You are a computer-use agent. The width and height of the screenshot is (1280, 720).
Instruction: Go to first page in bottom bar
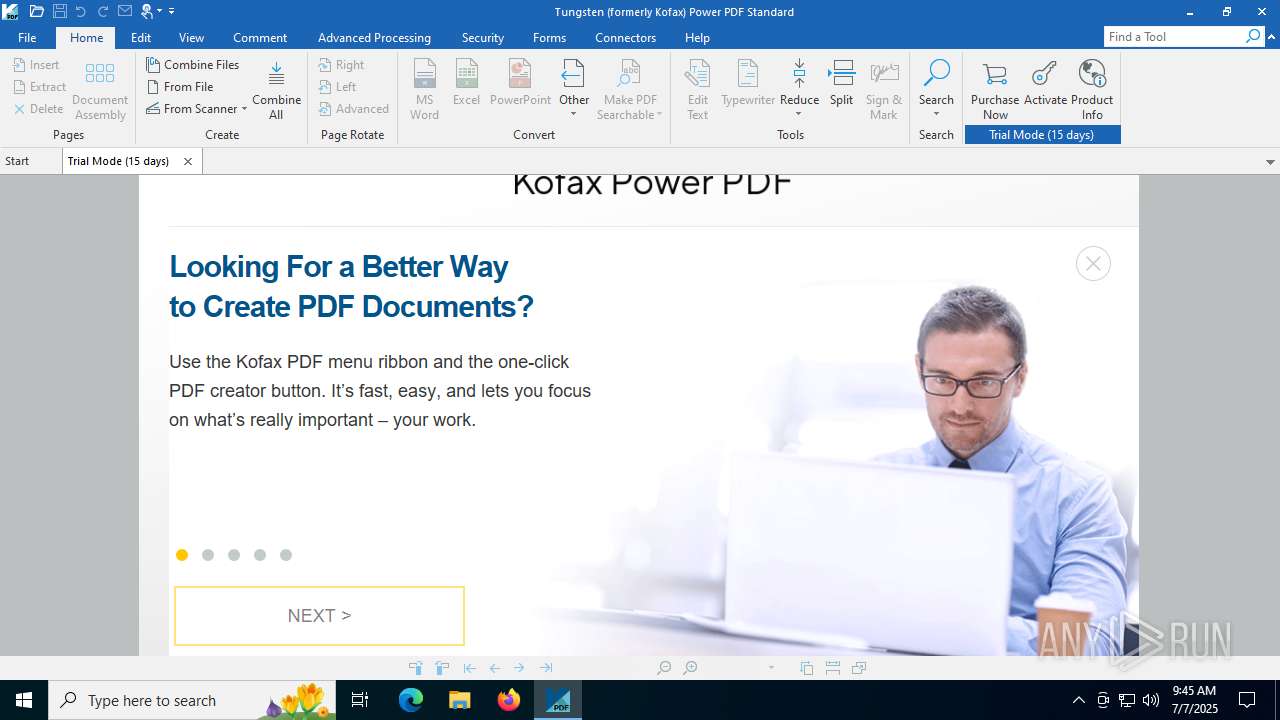(x=469, y=668)
